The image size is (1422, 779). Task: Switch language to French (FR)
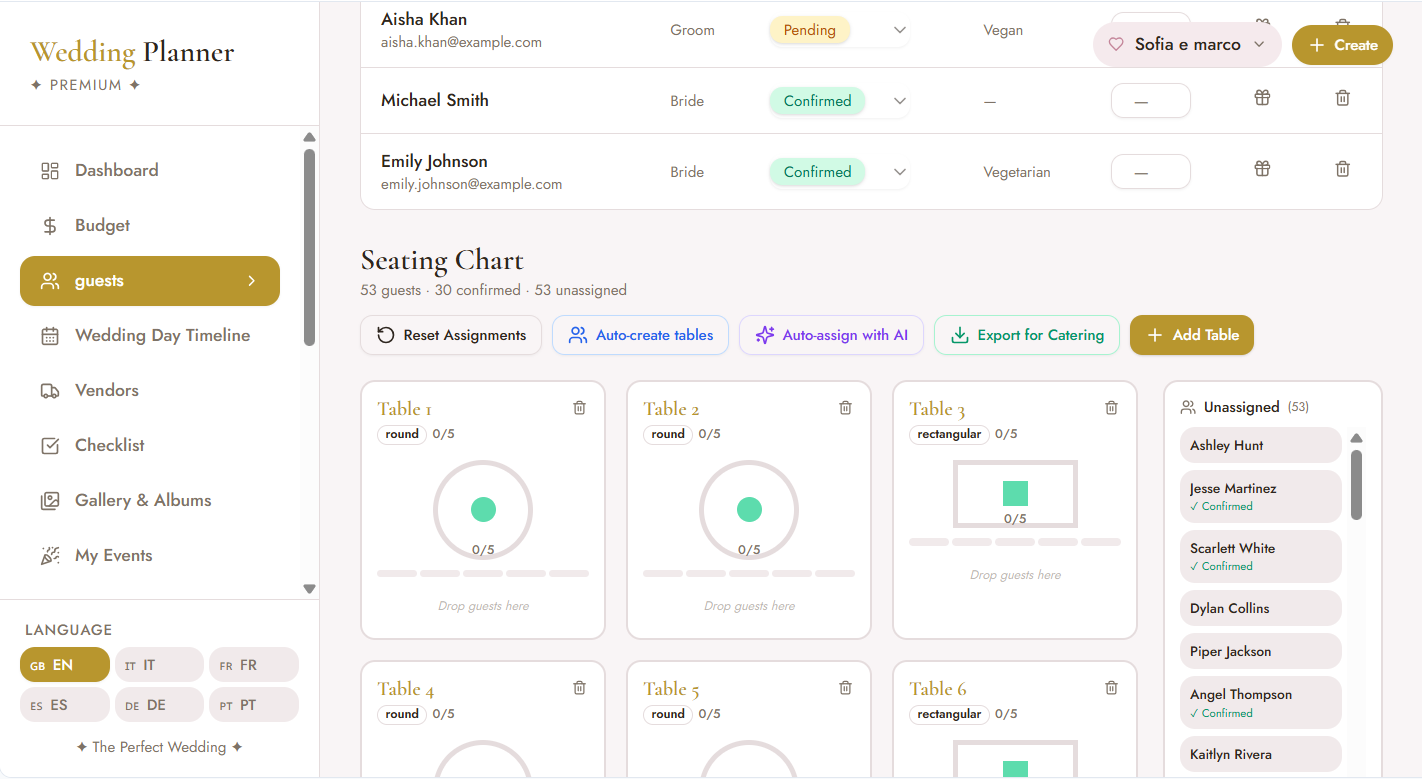pos(254,665)
